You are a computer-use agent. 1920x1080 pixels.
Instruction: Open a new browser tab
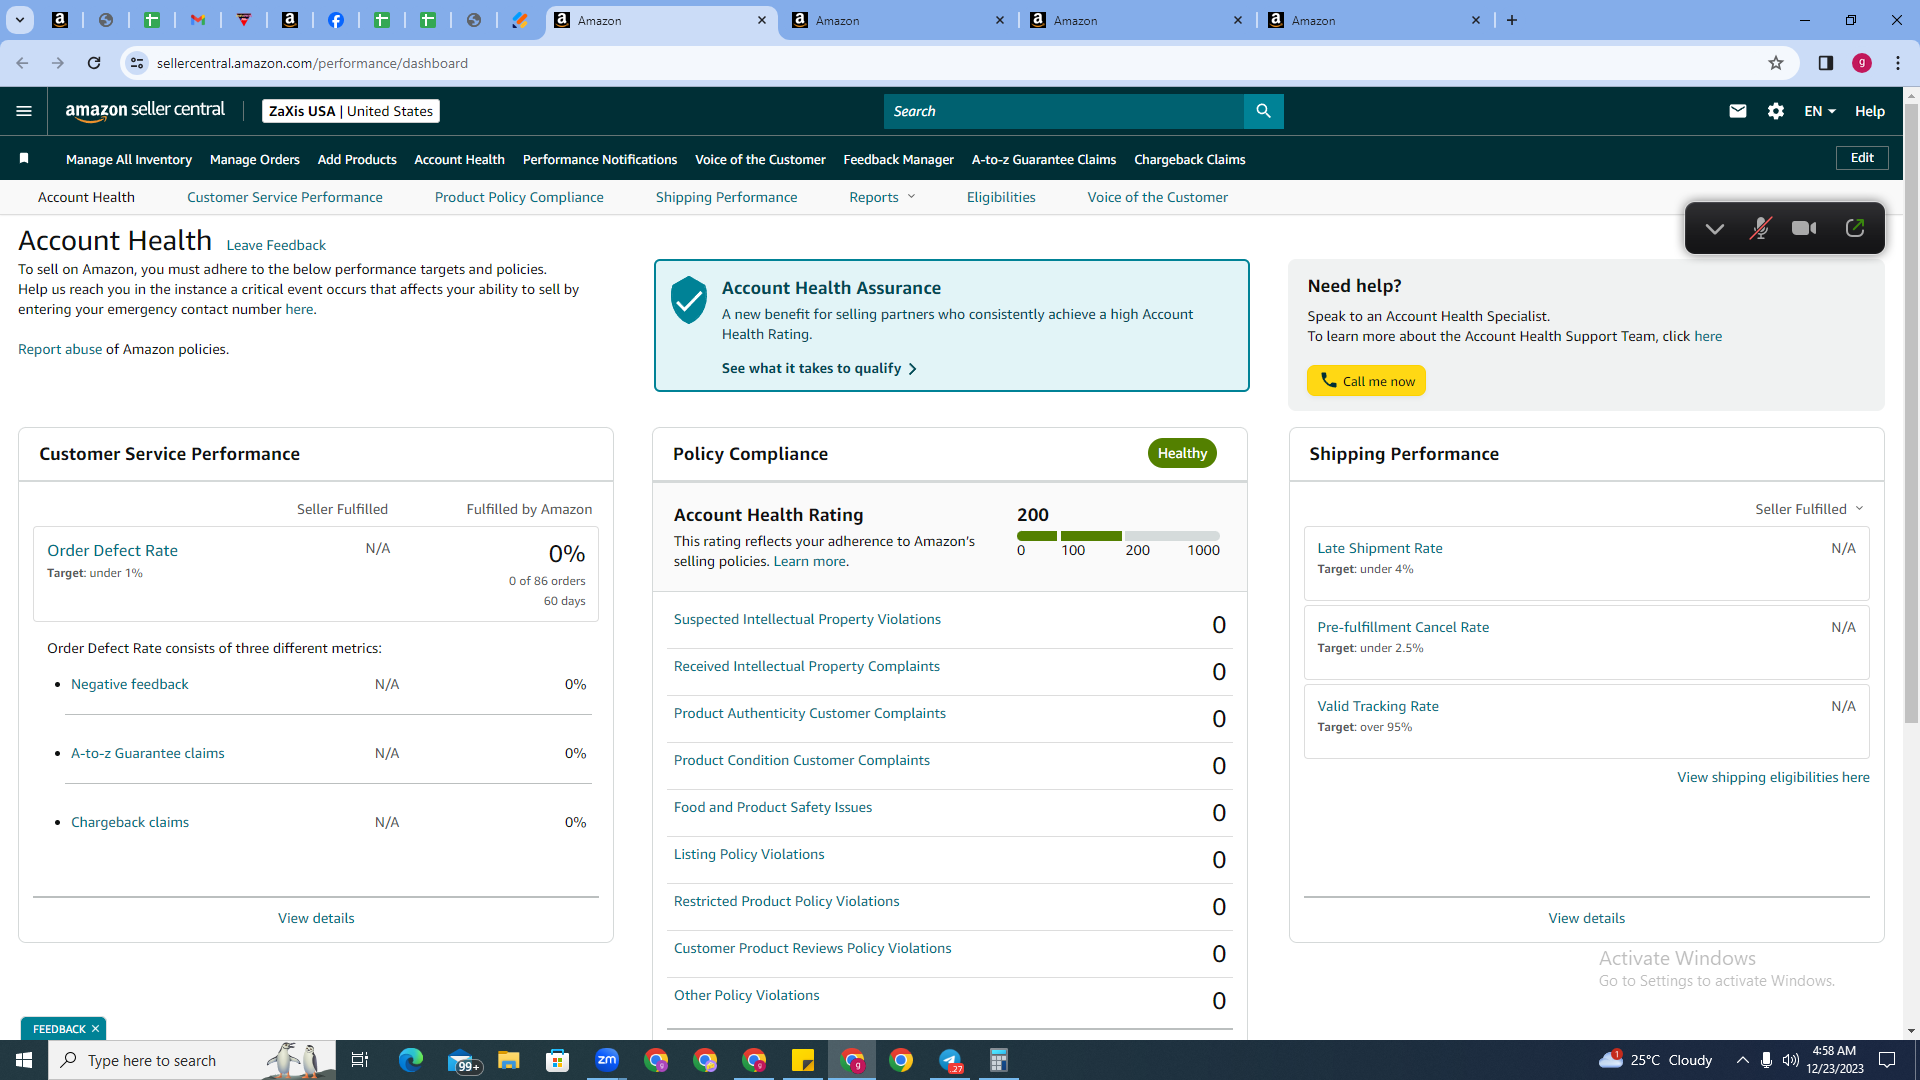(x=1512, y=20)
